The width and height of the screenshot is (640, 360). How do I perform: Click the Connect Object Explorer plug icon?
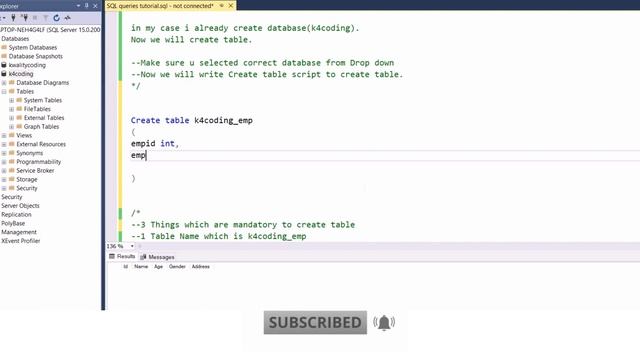(13, 18)
